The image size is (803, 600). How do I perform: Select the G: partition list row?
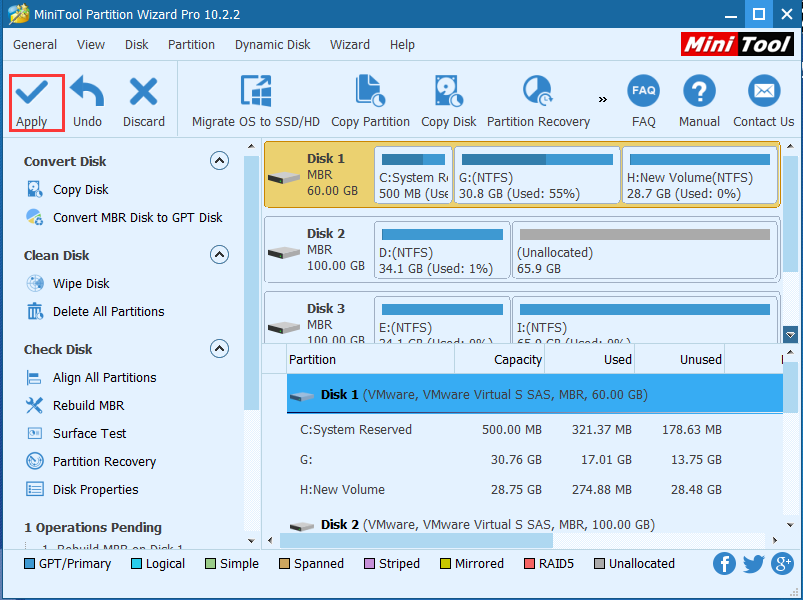(x=535, y=460)
